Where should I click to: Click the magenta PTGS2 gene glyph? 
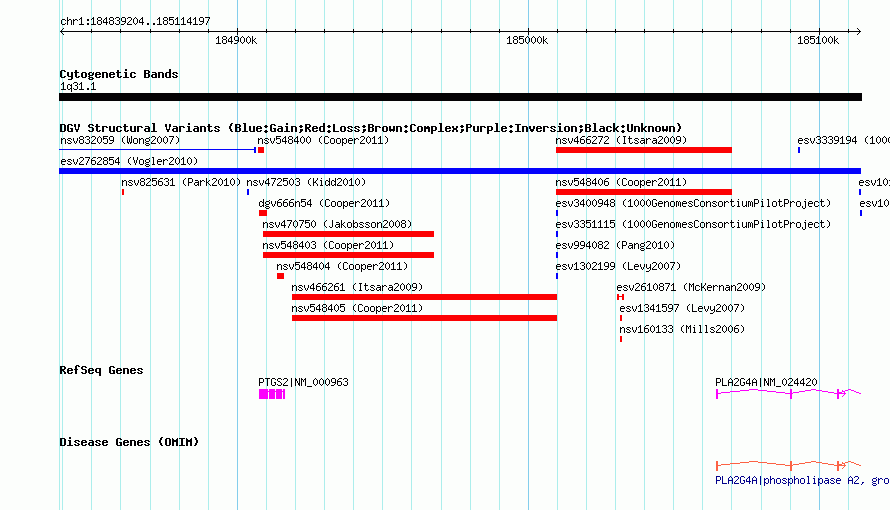[272, 394]
